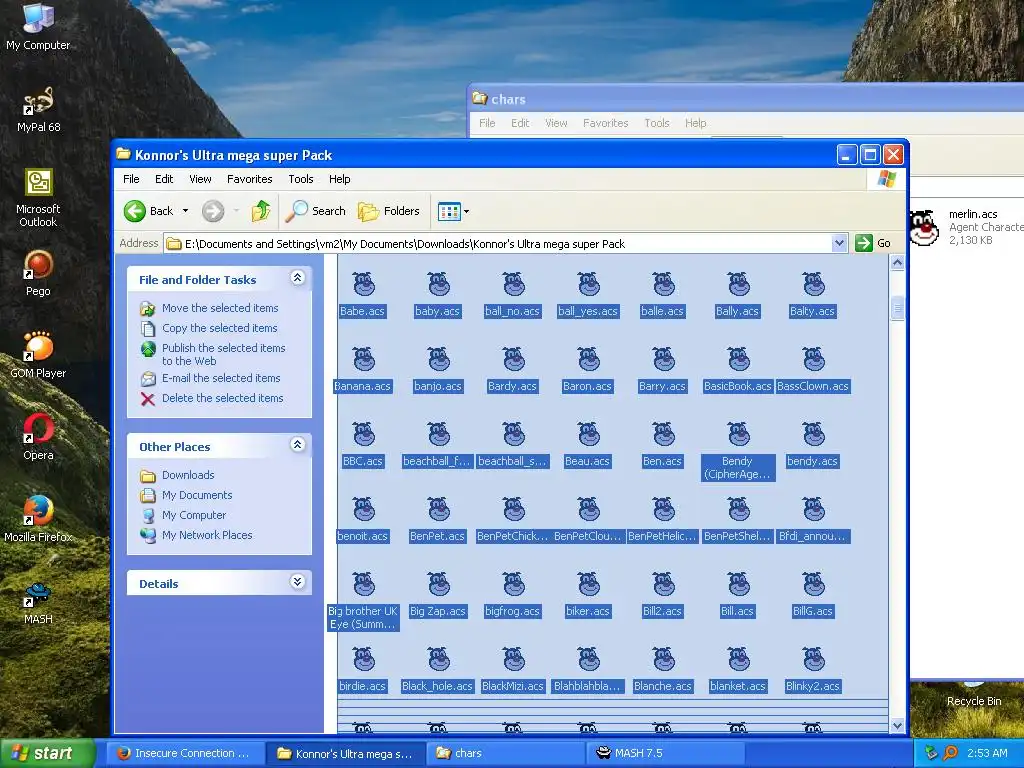Image resolution: width=1024 pixels, height=768 pixels.
Task: Click the vertical scrollbar thumb
Action: pos(897,308)
